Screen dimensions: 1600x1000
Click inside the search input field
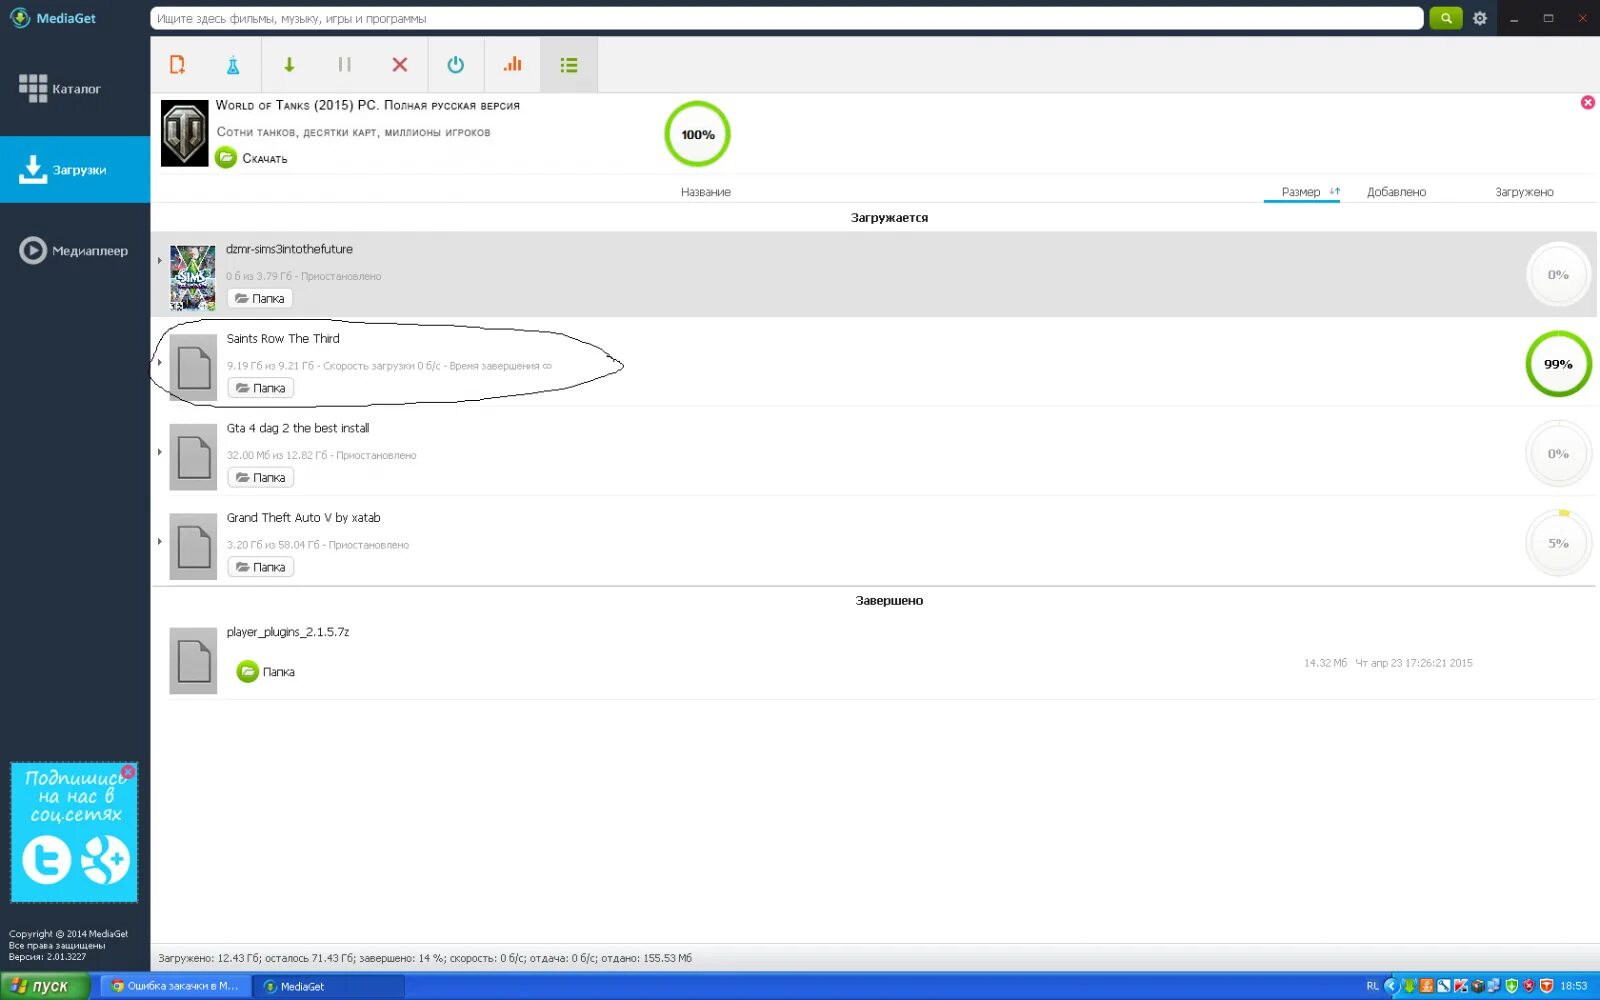point(786,18)
